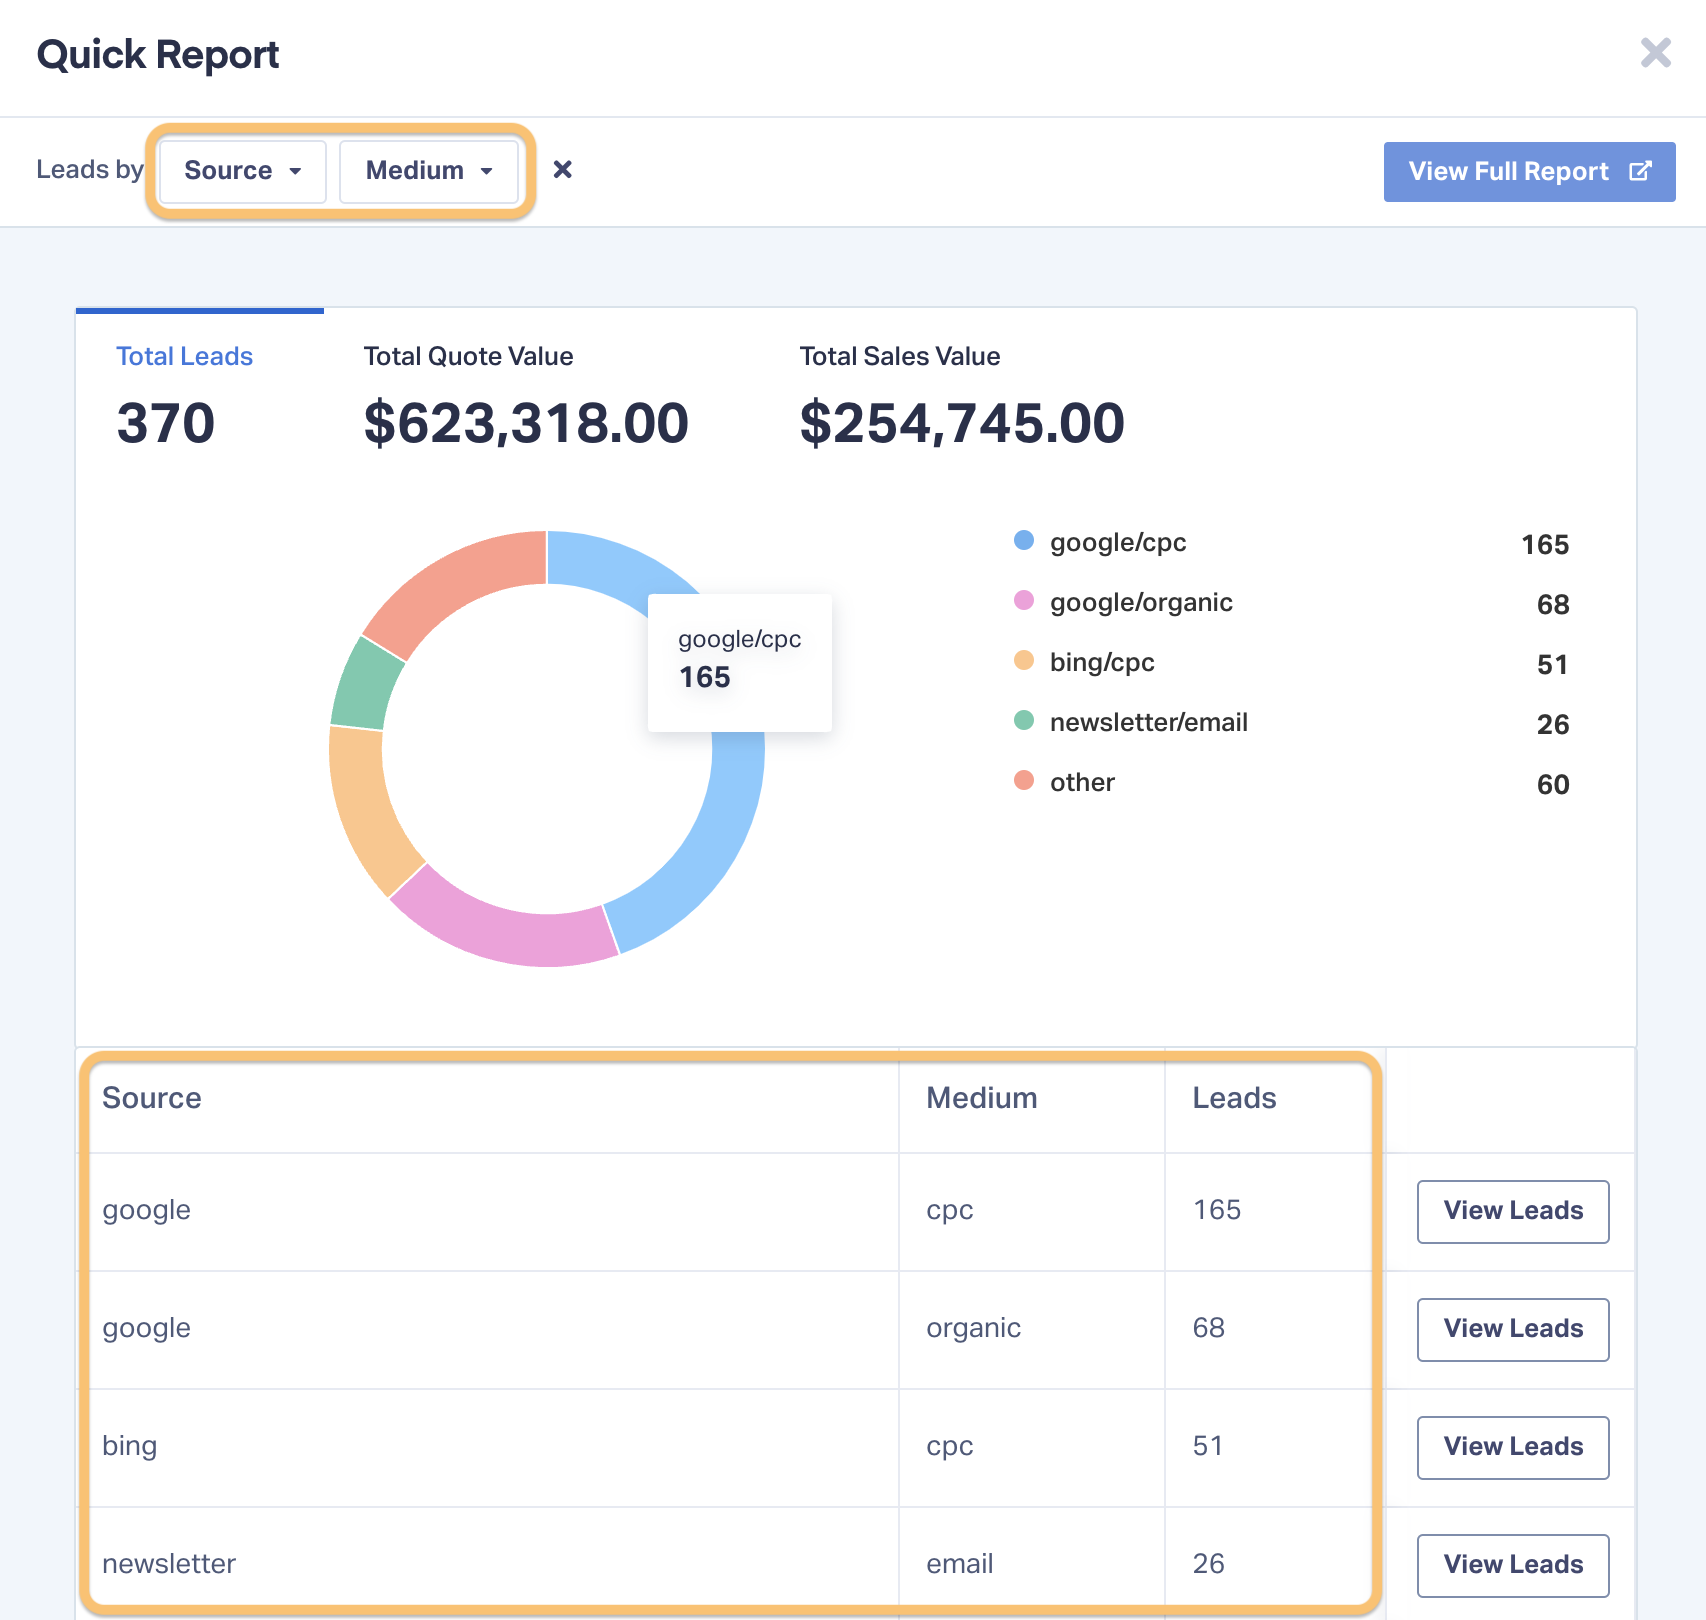View leads for google cpc row
This screenshot has height=1620, width=1706.
click(1512, 1211)
